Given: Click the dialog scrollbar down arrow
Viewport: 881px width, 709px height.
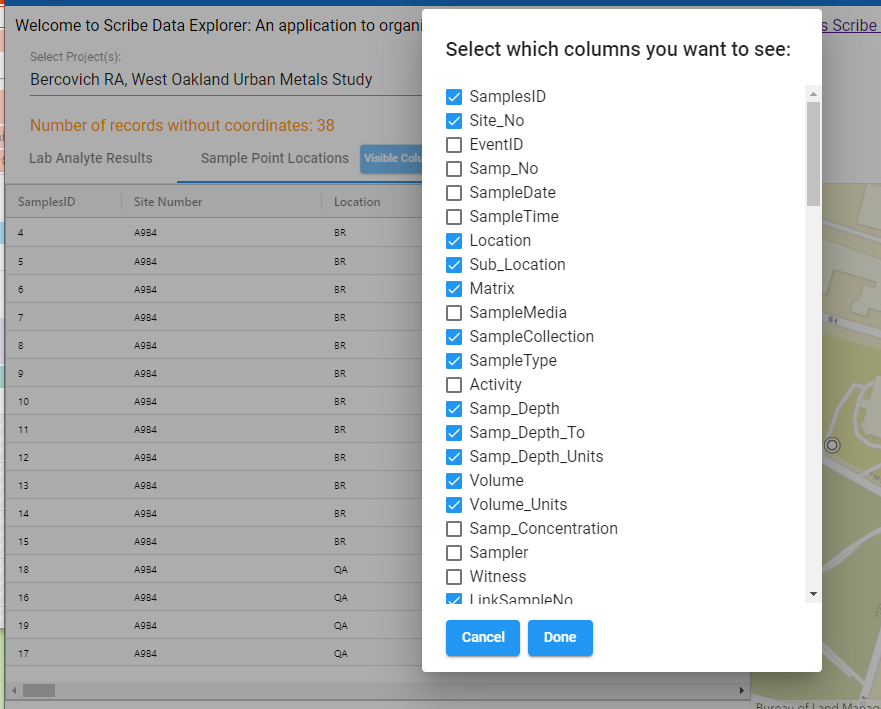Looking at the screenshot, I should tap(813, 594).
